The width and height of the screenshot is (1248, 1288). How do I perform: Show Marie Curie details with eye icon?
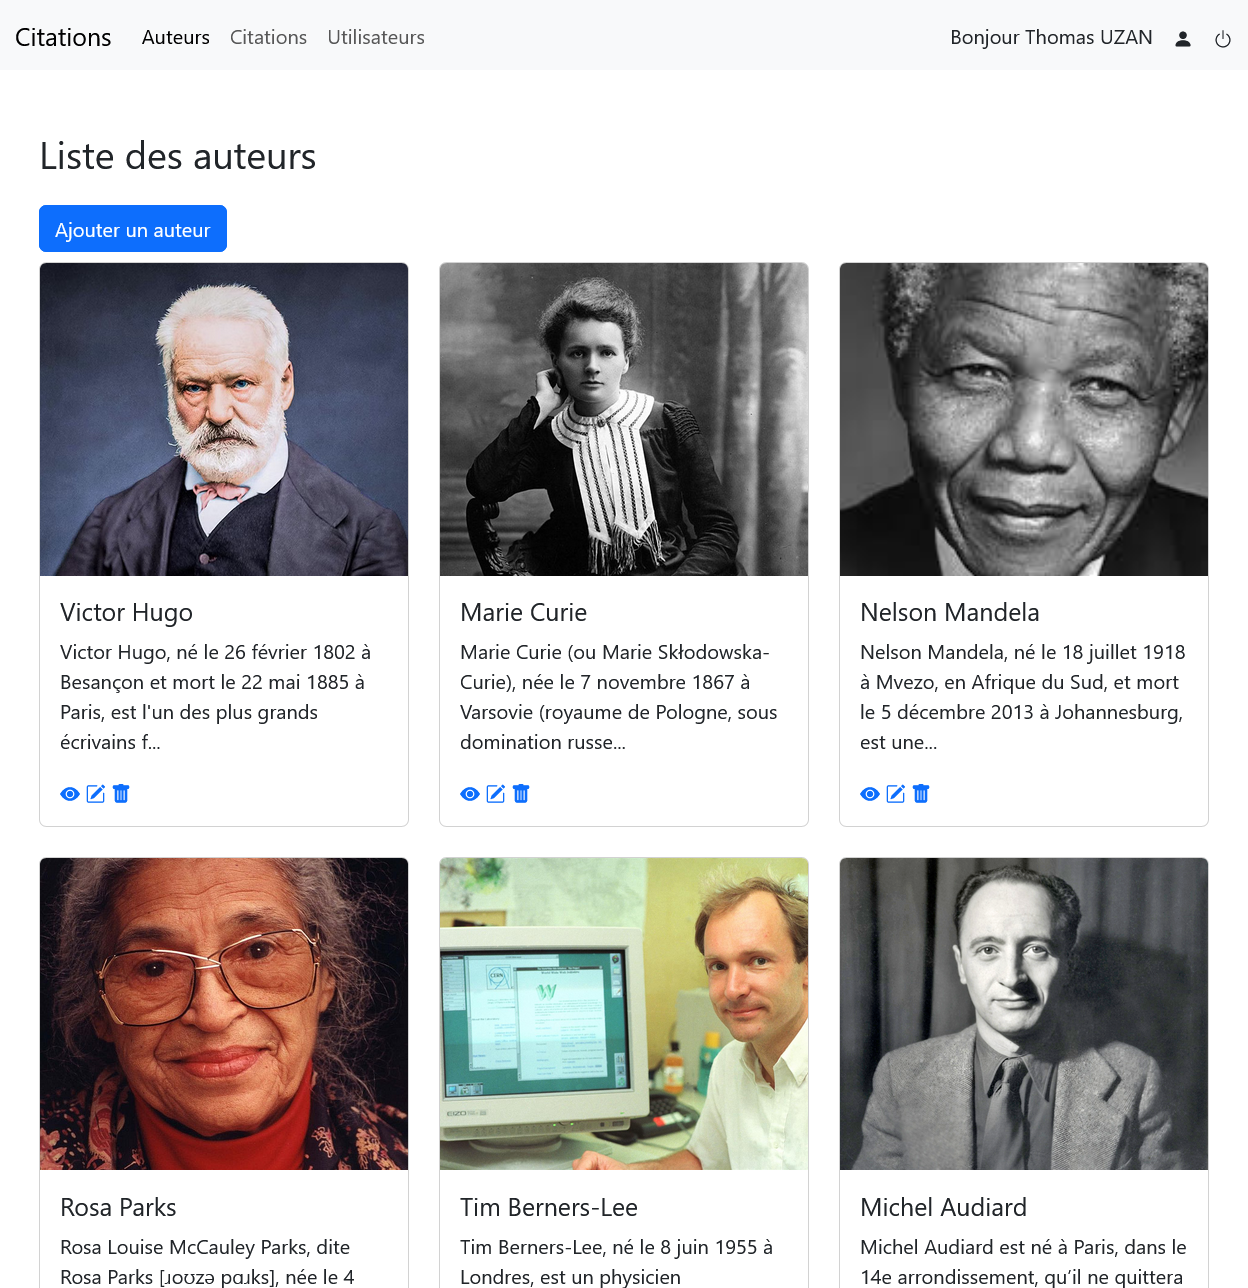pyautogui.click(x=470, y=794)
